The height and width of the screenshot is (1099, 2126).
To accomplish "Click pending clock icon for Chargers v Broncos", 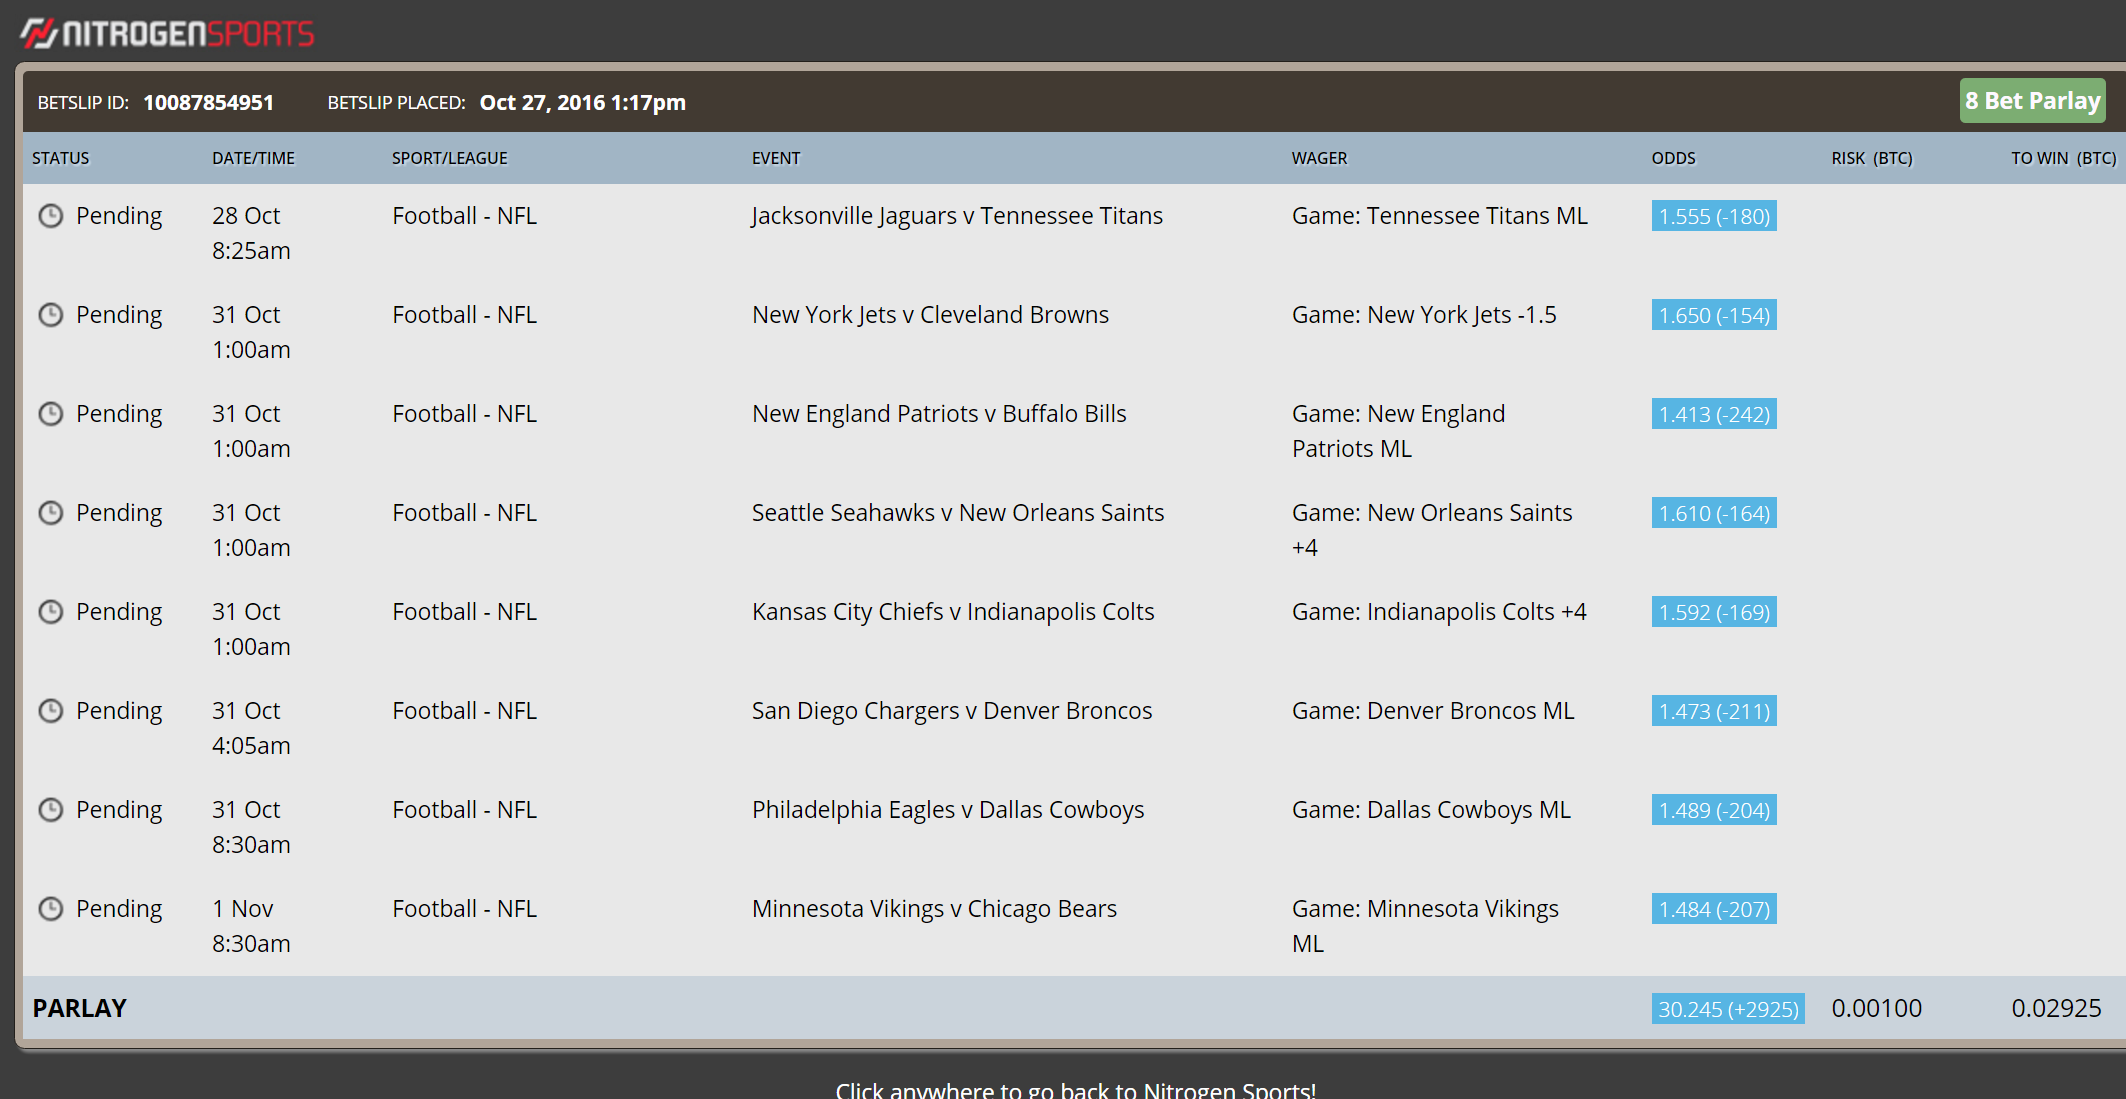I will coord(51,711).
